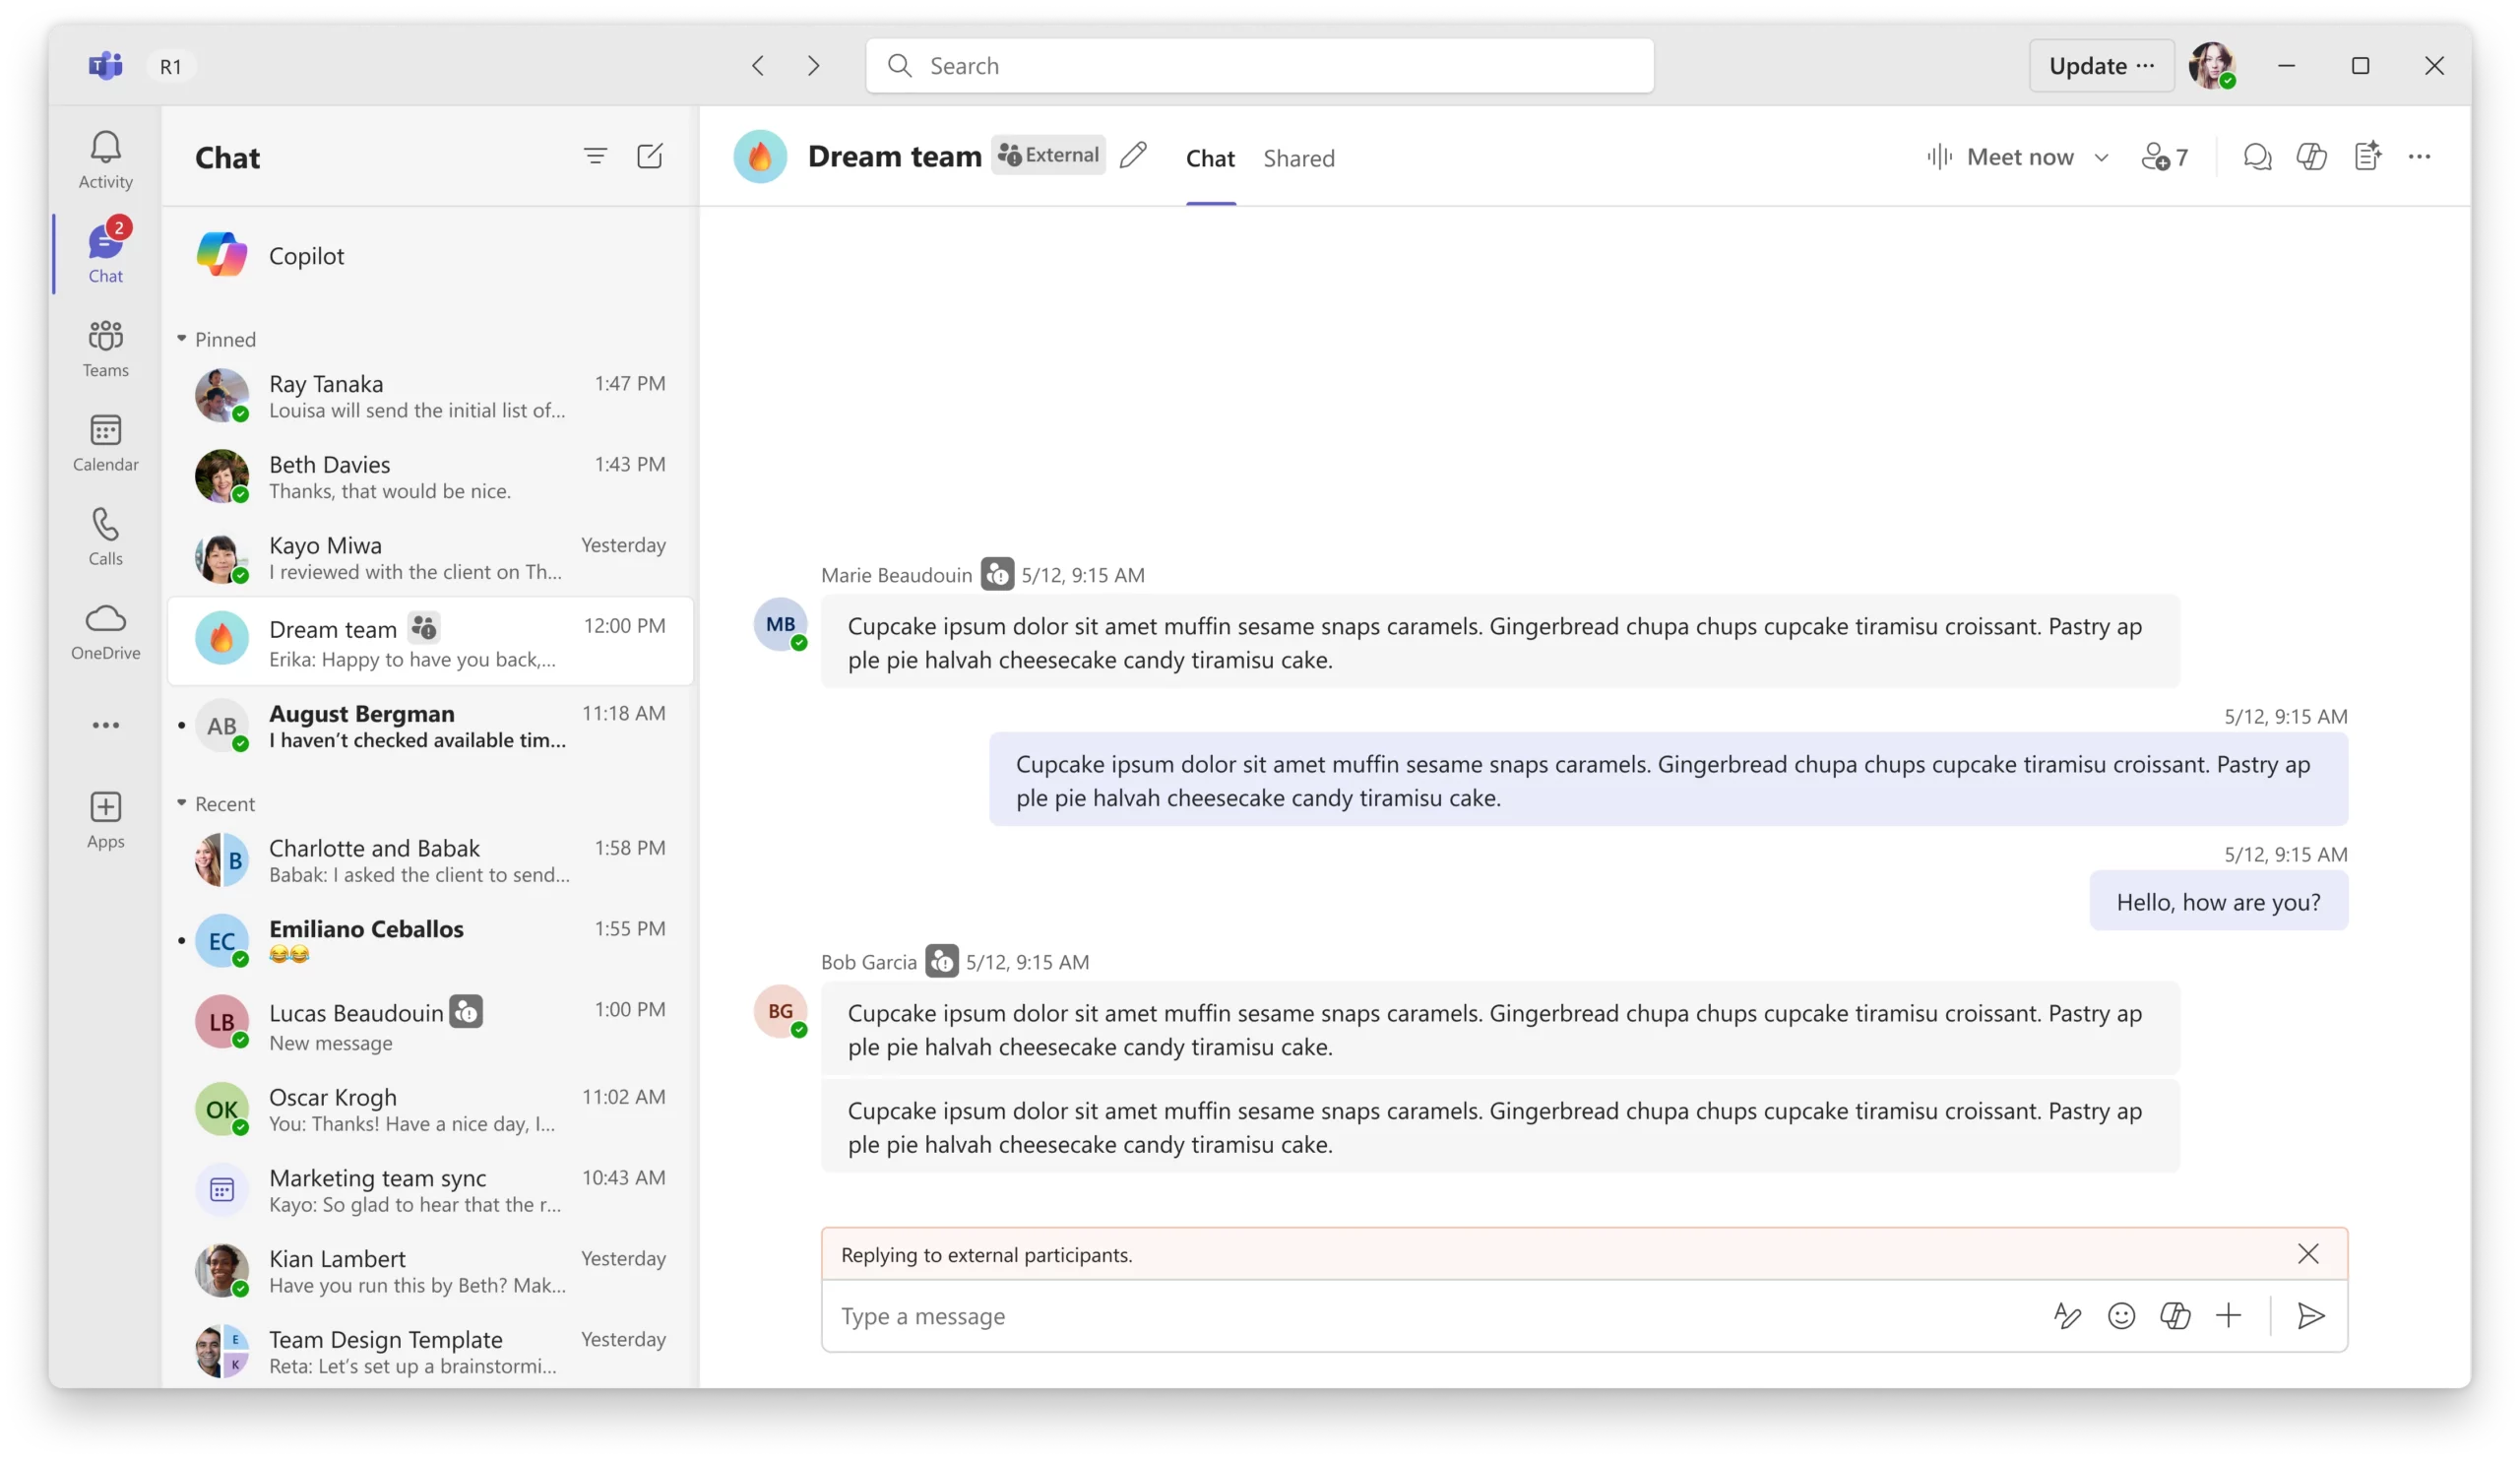
Task: Collapse the Pinned chats section
Action: (x=182, y=339)
